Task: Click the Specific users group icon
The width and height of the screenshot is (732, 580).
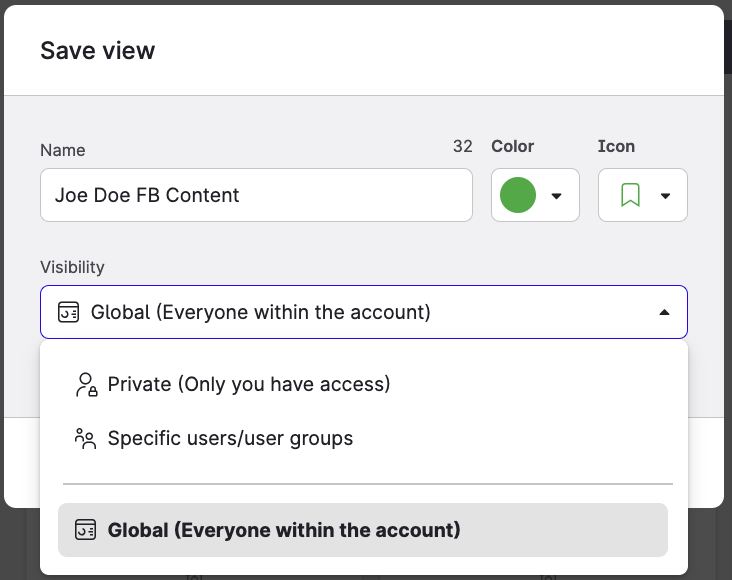Action: point(86,438)
